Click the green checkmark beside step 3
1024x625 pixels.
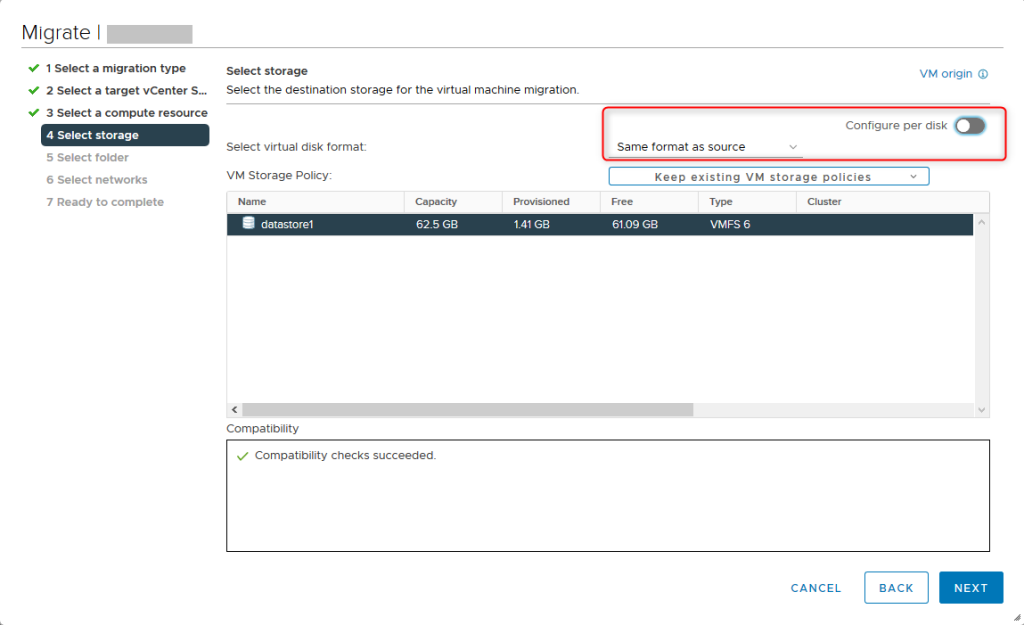click(34, 112)
